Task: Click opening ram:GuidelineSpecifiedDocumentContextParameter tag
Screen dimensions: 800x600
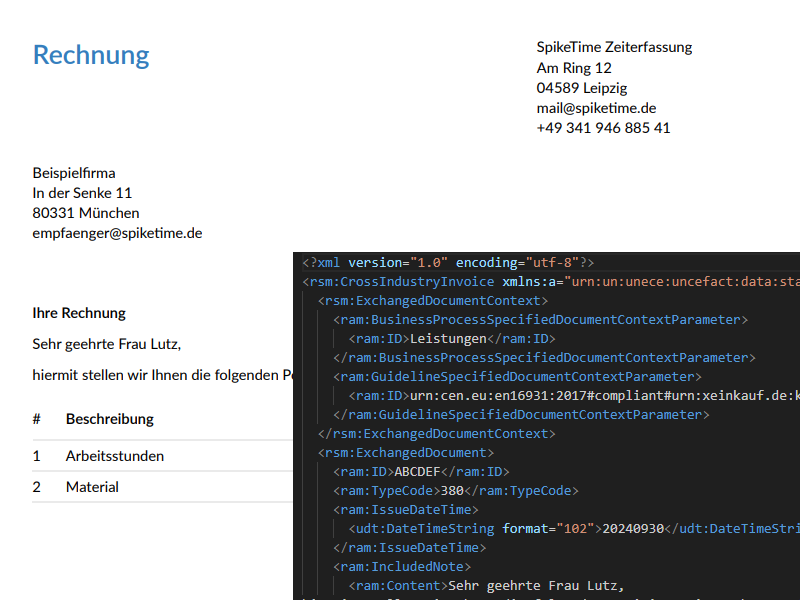Action: [517, 377]
